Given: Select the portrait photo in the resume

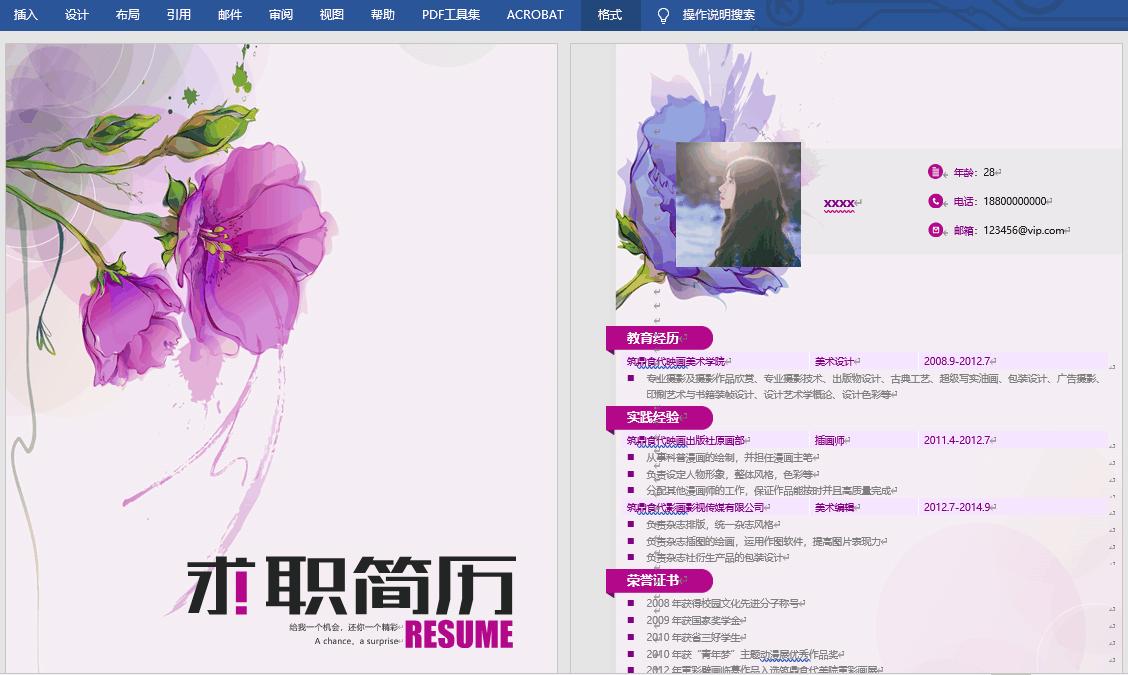Looking at the screenshot, I should point(739,206).
